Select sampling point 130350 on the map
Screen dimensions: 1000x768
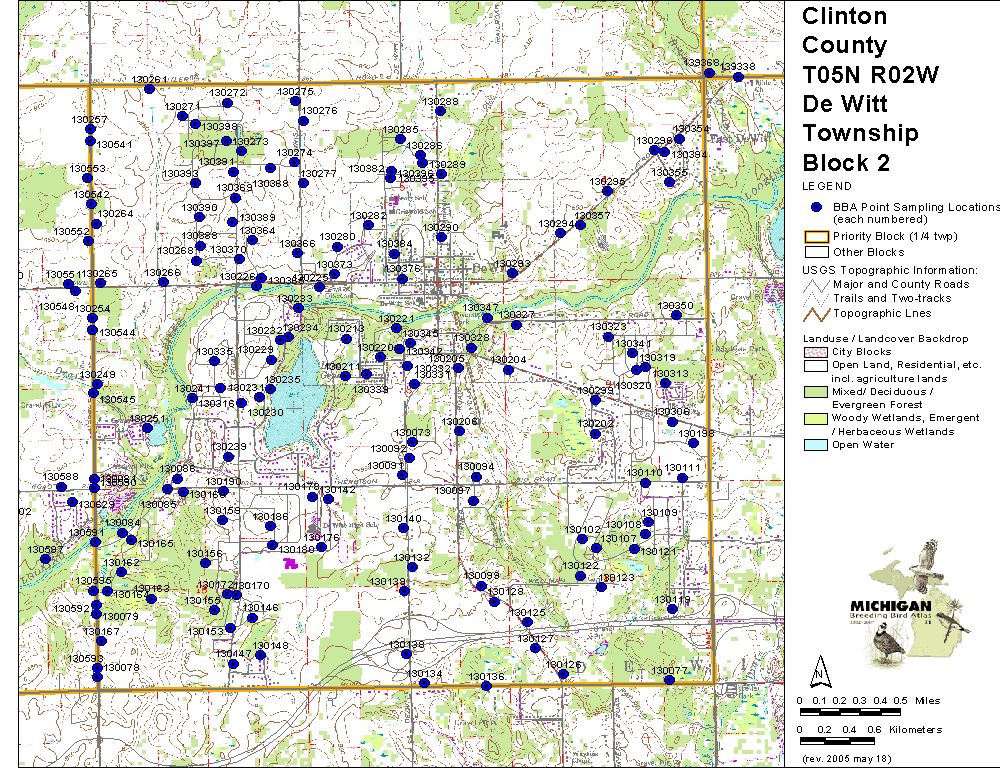click(677, 315)
